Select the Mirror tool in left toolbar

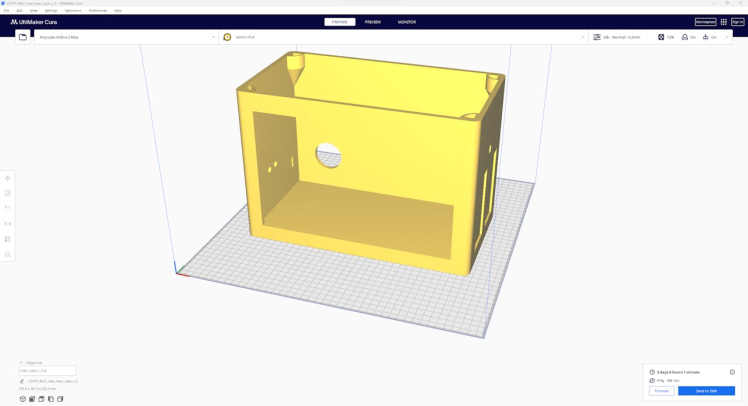(x=8, y=224)
